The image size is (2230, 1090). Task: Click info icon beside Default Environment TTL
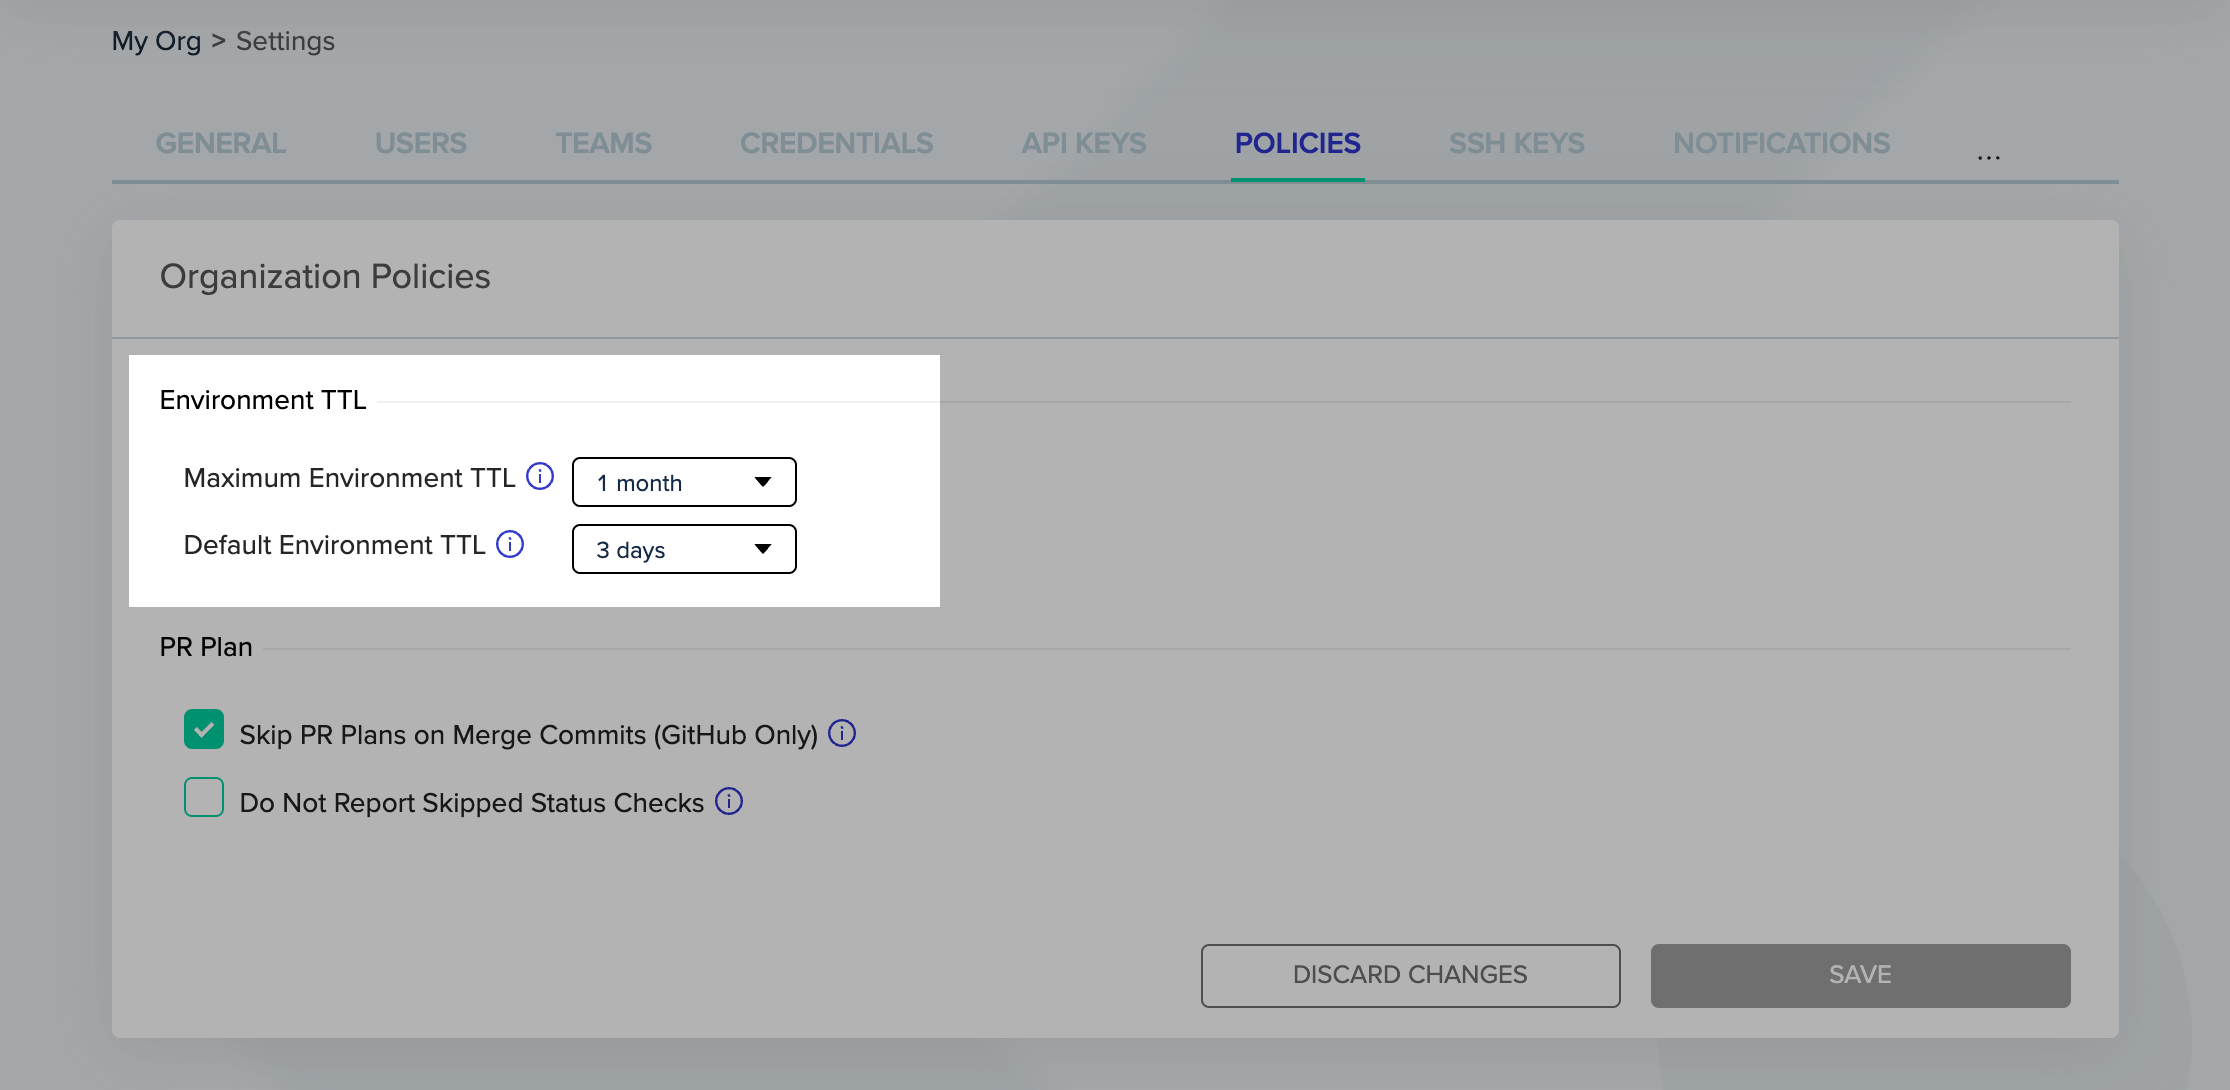coord(510,544)
